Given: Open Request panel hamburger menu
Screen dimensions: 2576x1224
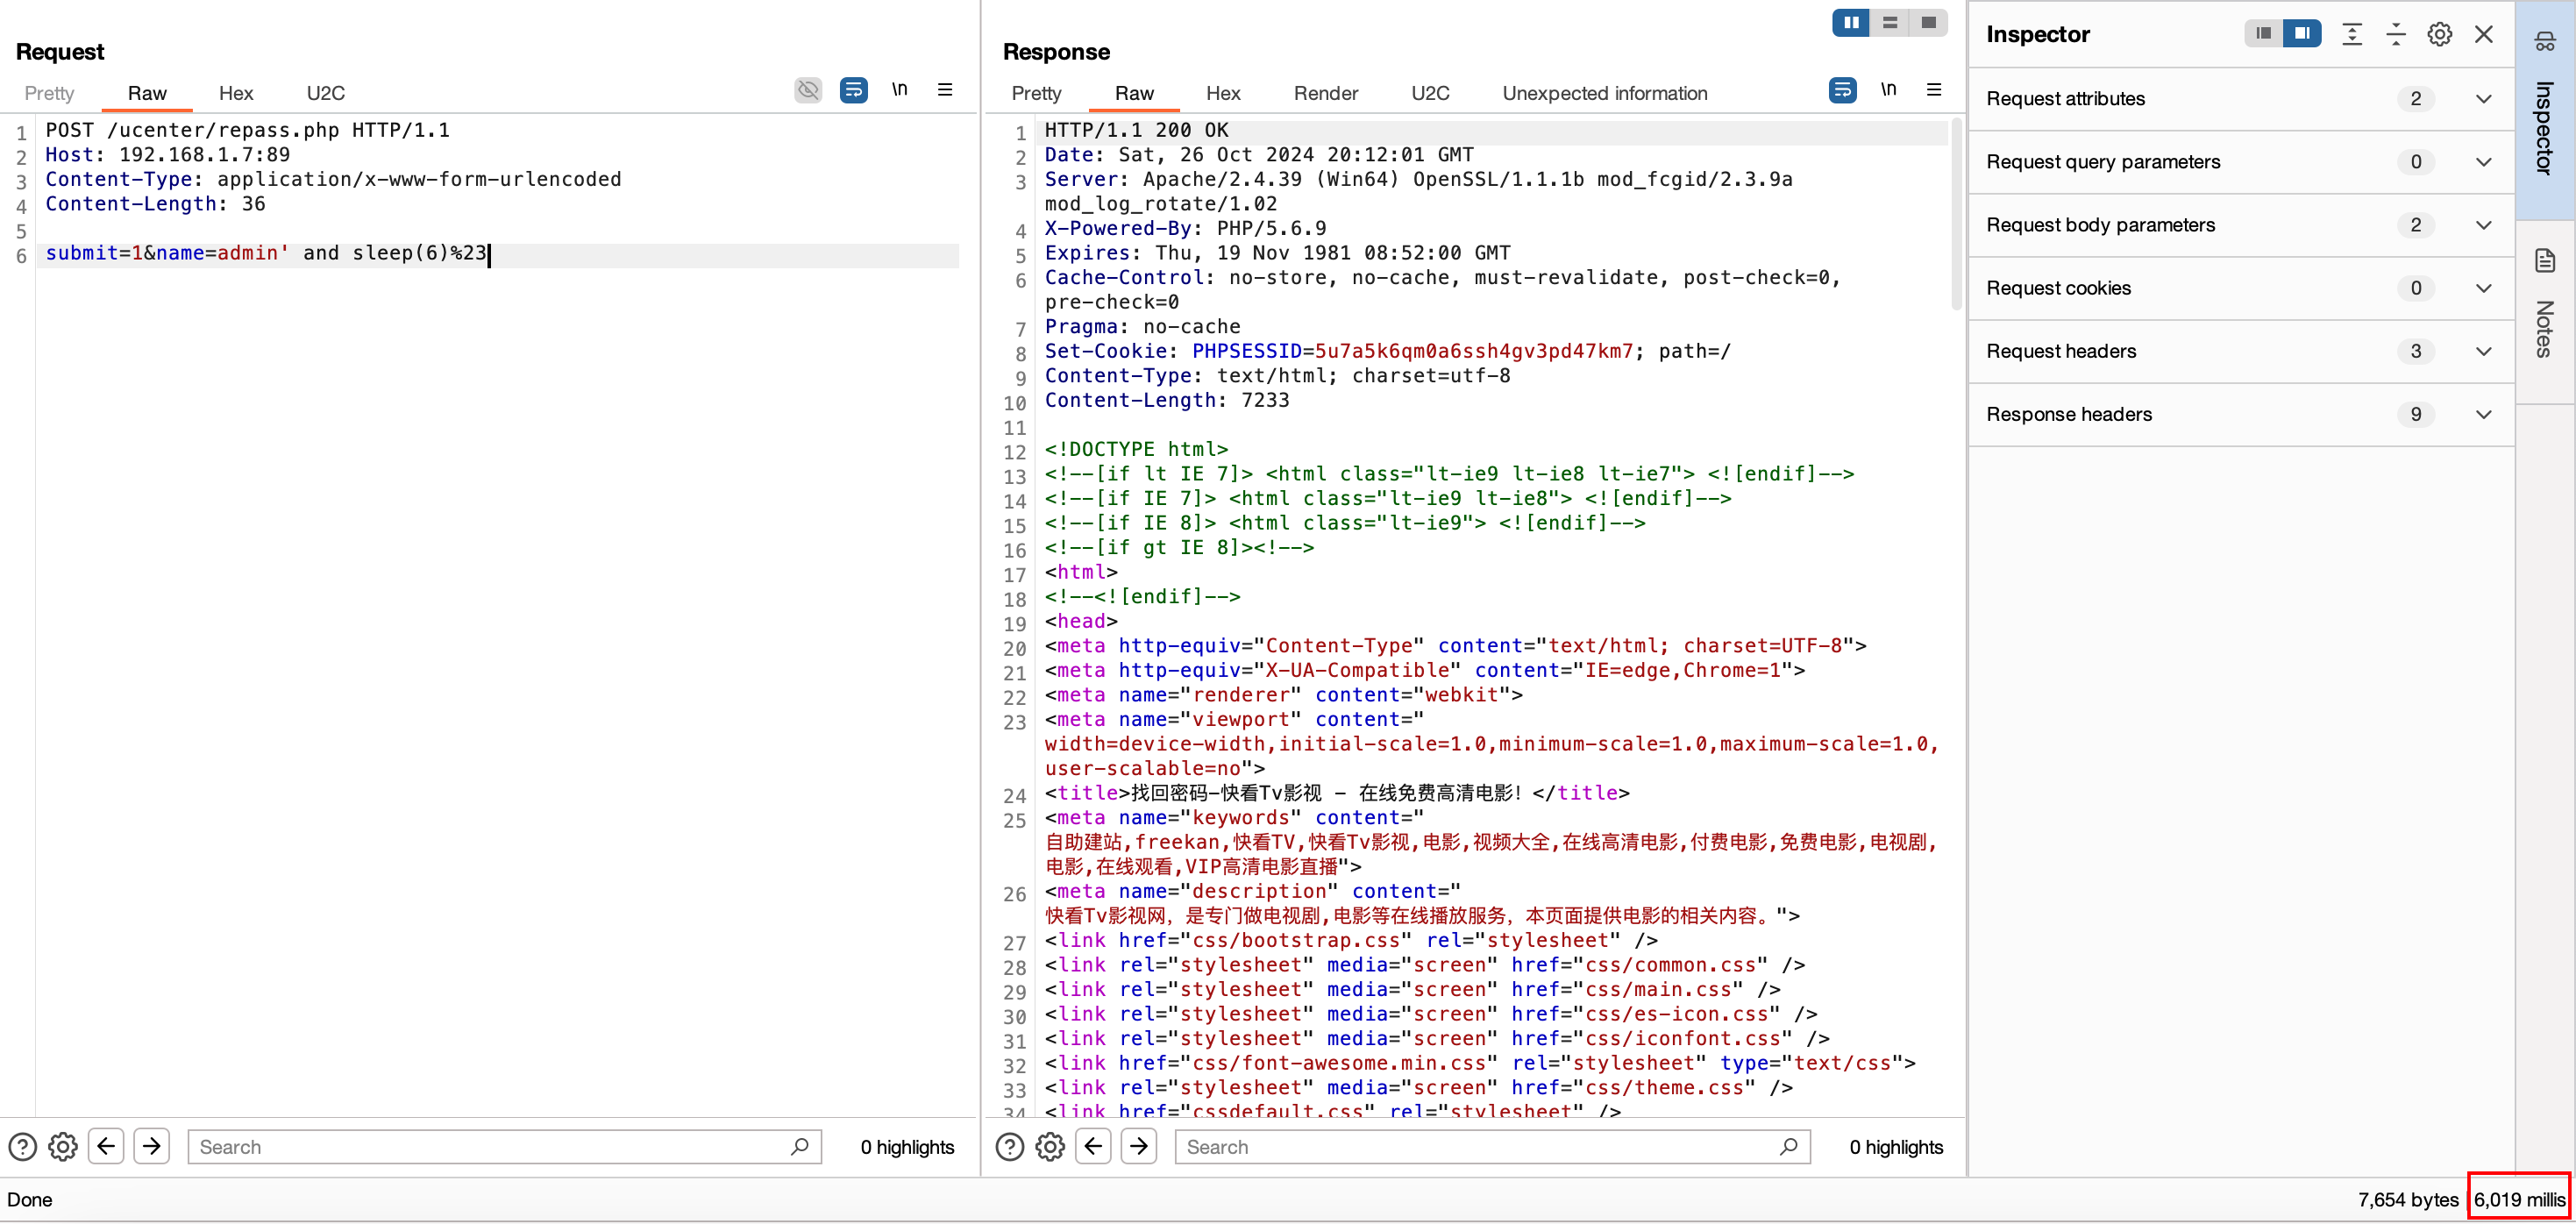Looking at the screenshot, I should [x=945, y=90].
